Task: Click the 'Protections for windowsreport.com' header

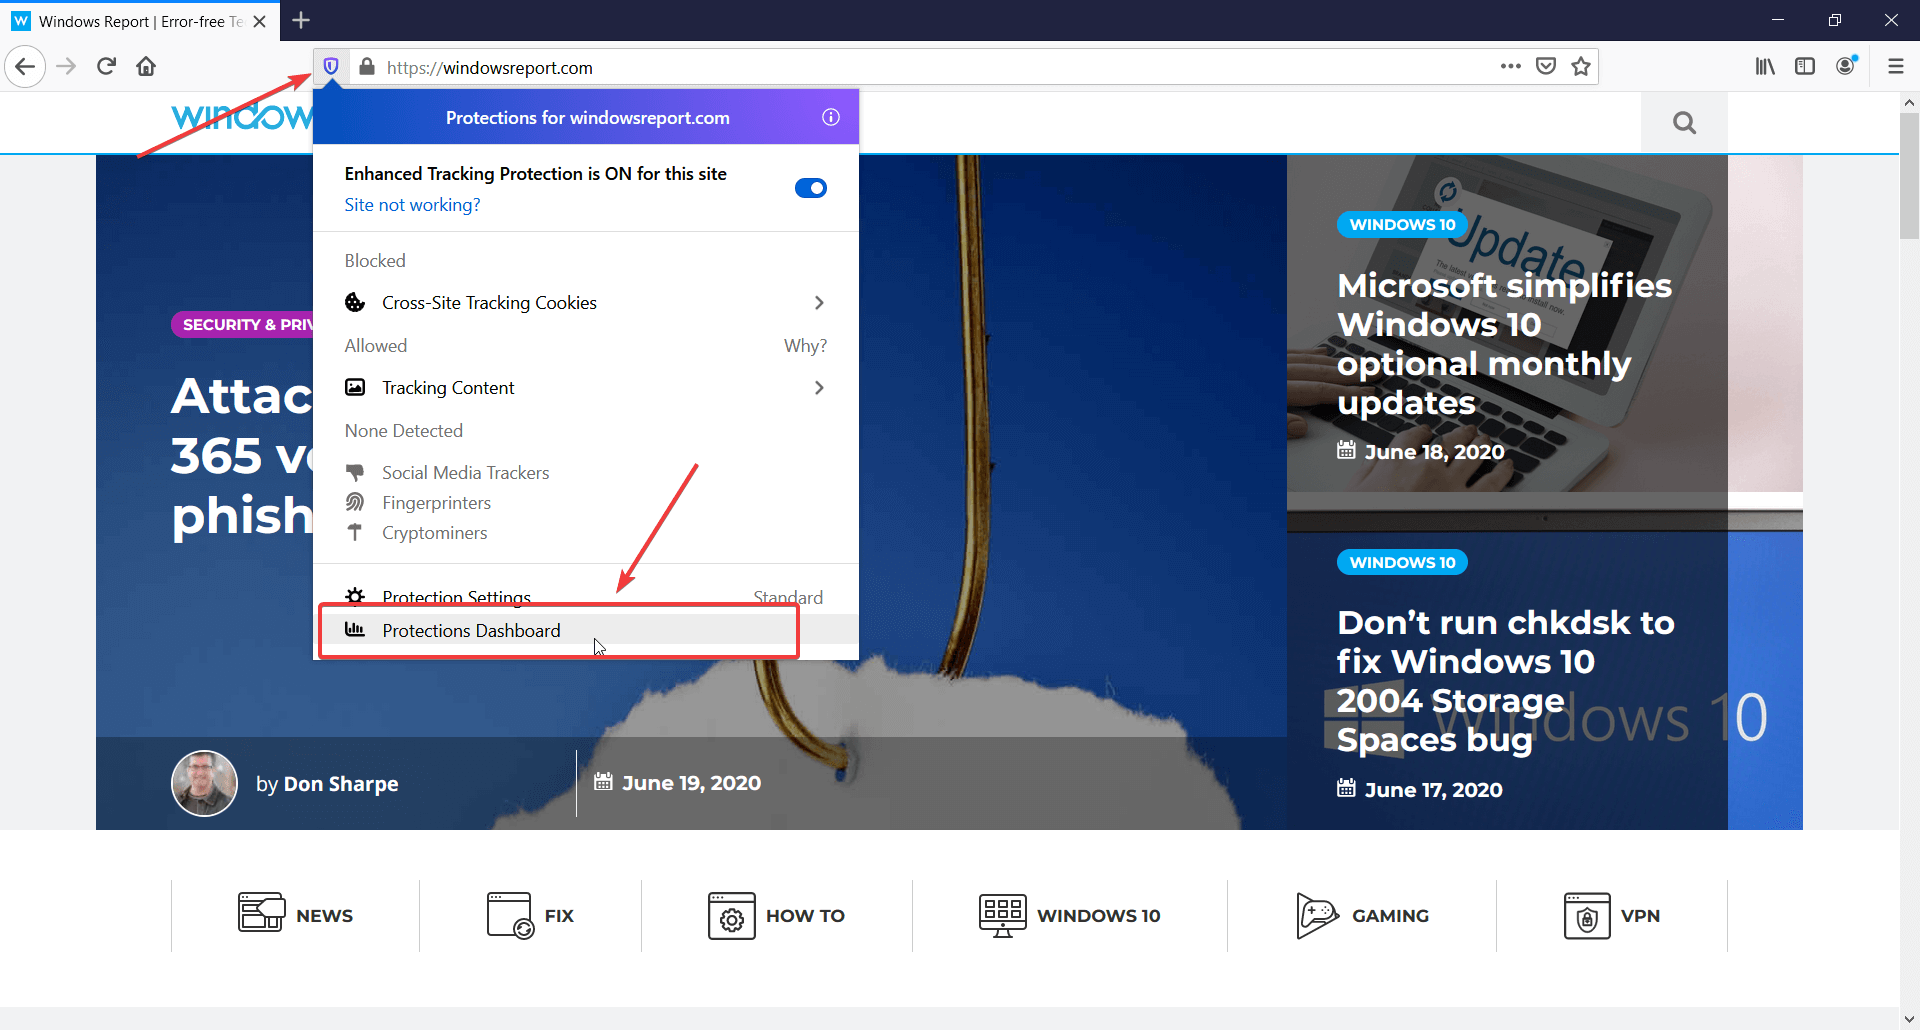Action: [588, 118]
